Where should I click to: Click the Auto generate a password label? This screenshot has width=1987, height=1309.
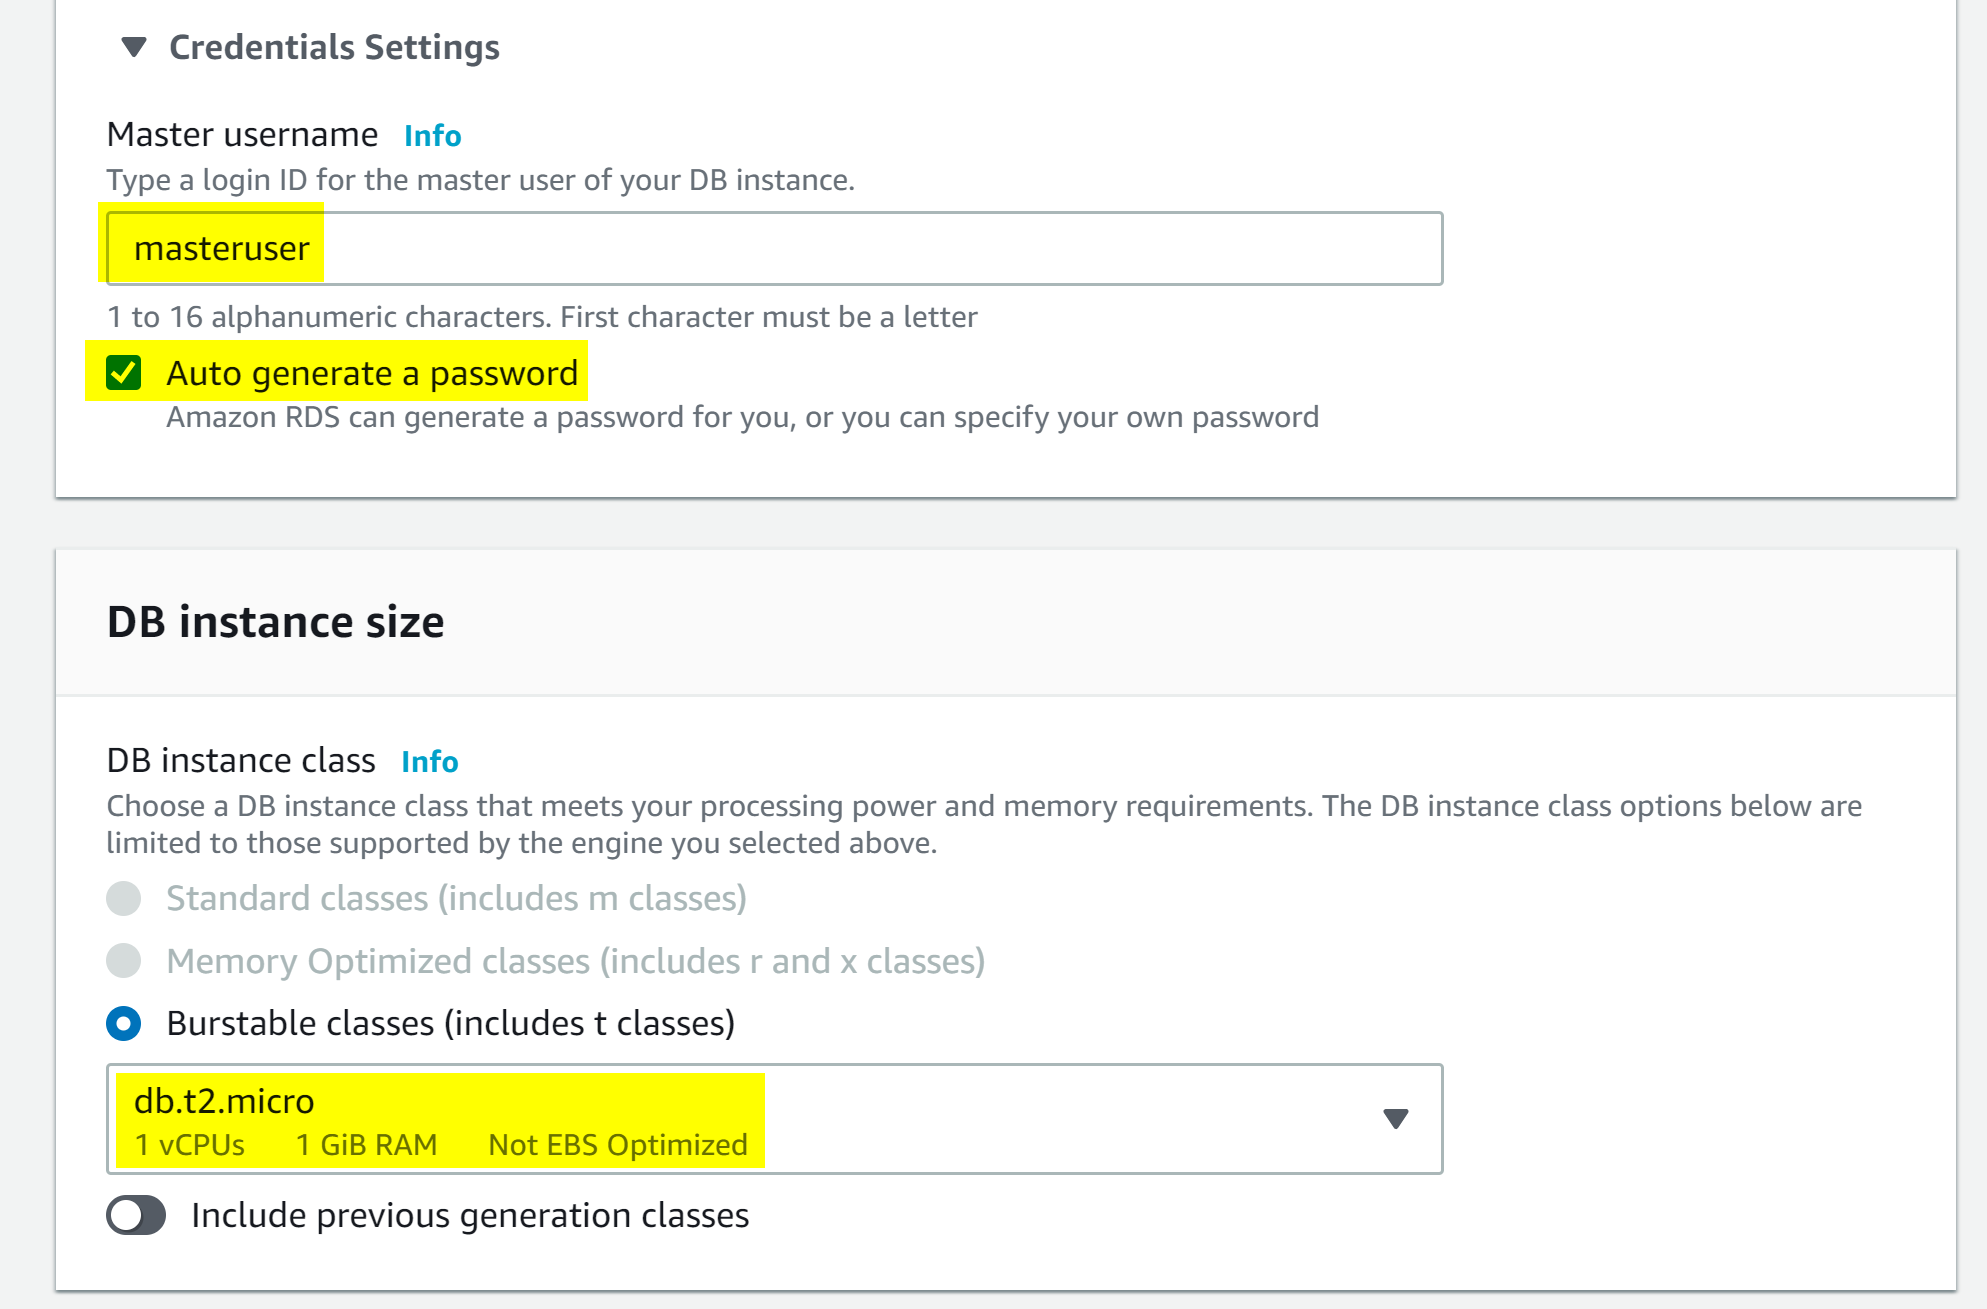click(x=372, y=373)
